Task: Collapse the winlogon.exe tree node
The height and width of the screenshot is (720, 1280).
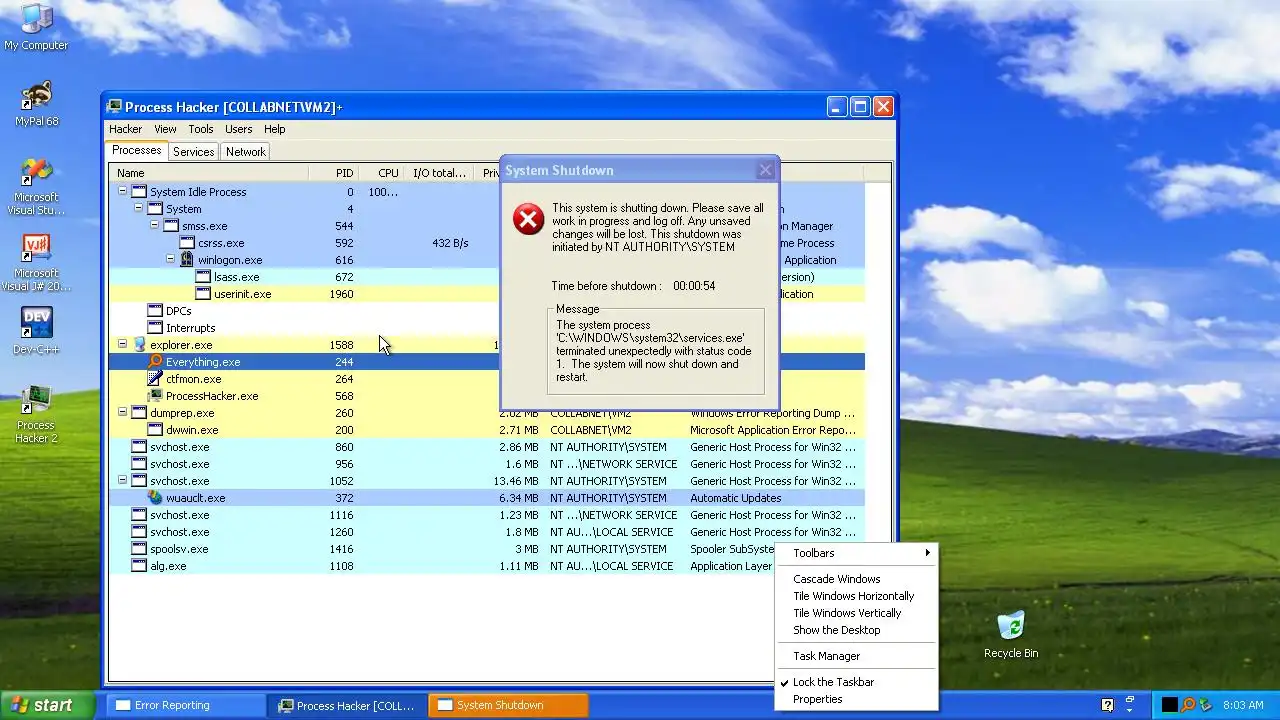Action: 171,259
